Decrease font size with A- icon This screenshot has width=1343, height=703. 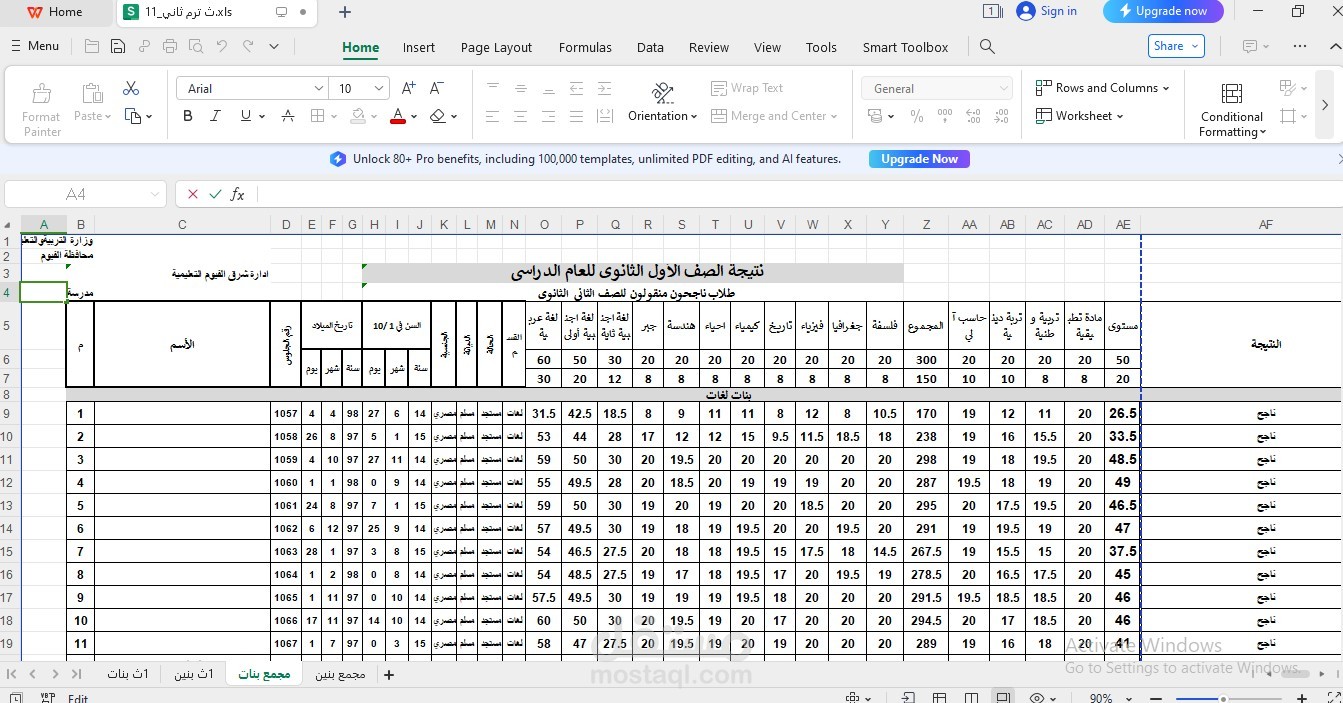438,88
